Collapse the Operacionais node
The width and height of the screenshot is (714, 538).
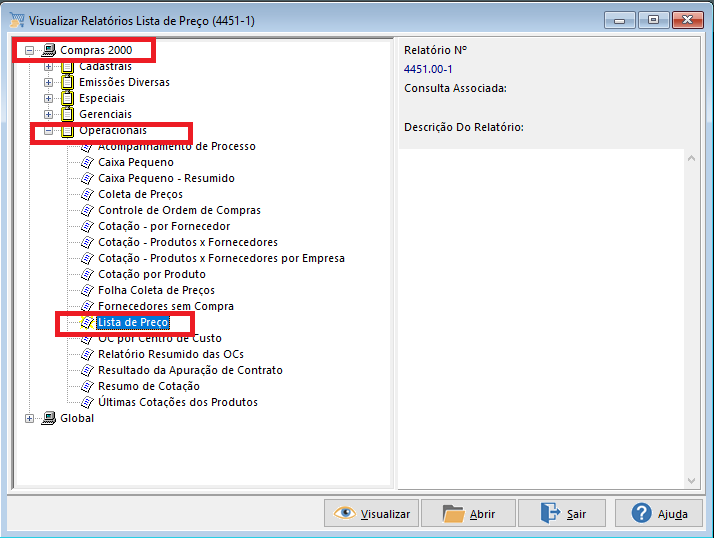[x=48, y=131]
